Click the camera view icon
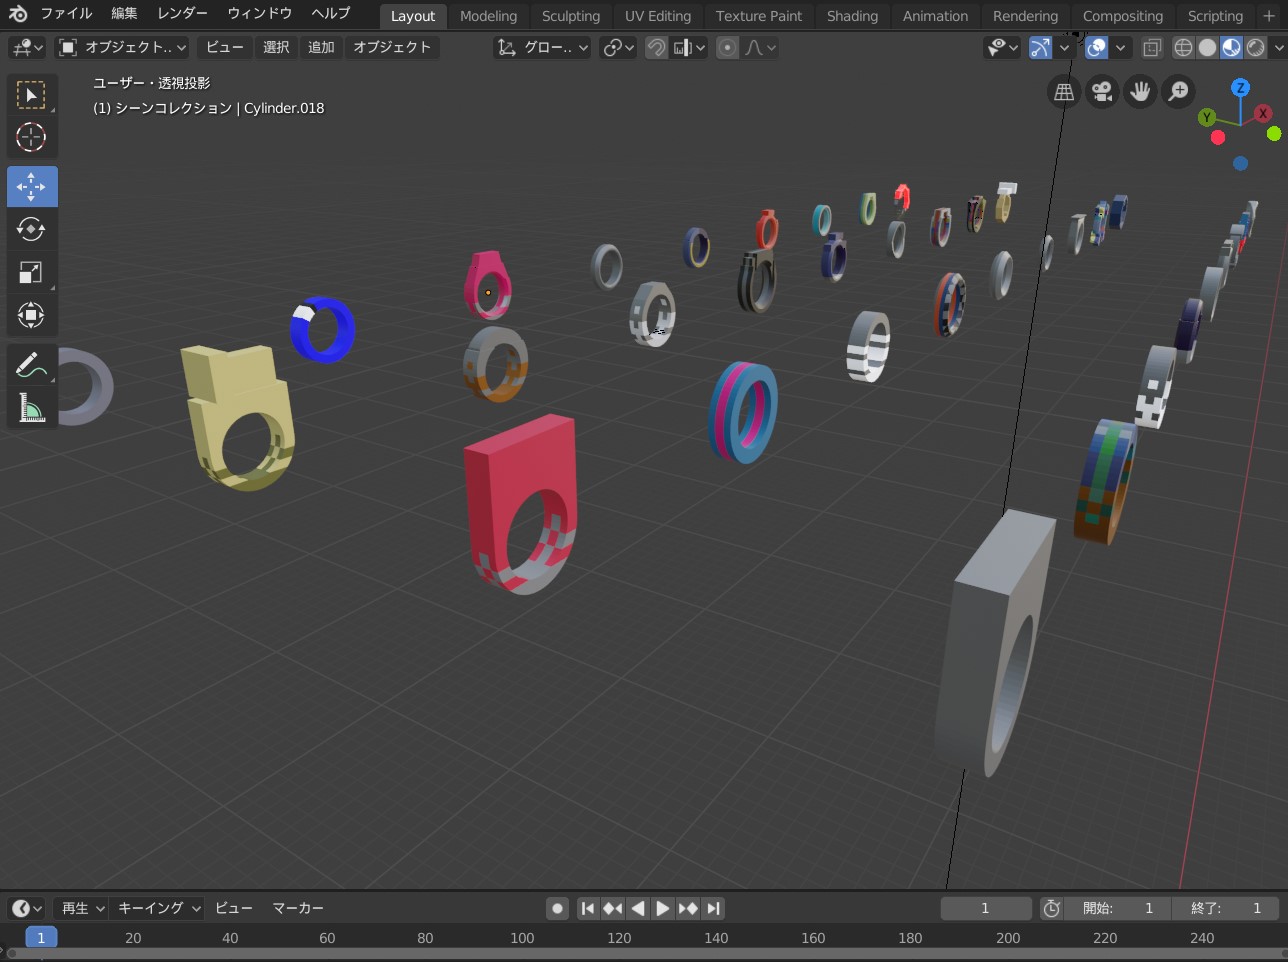The height and width of the screenshot is (962, 1288). 1102,92
